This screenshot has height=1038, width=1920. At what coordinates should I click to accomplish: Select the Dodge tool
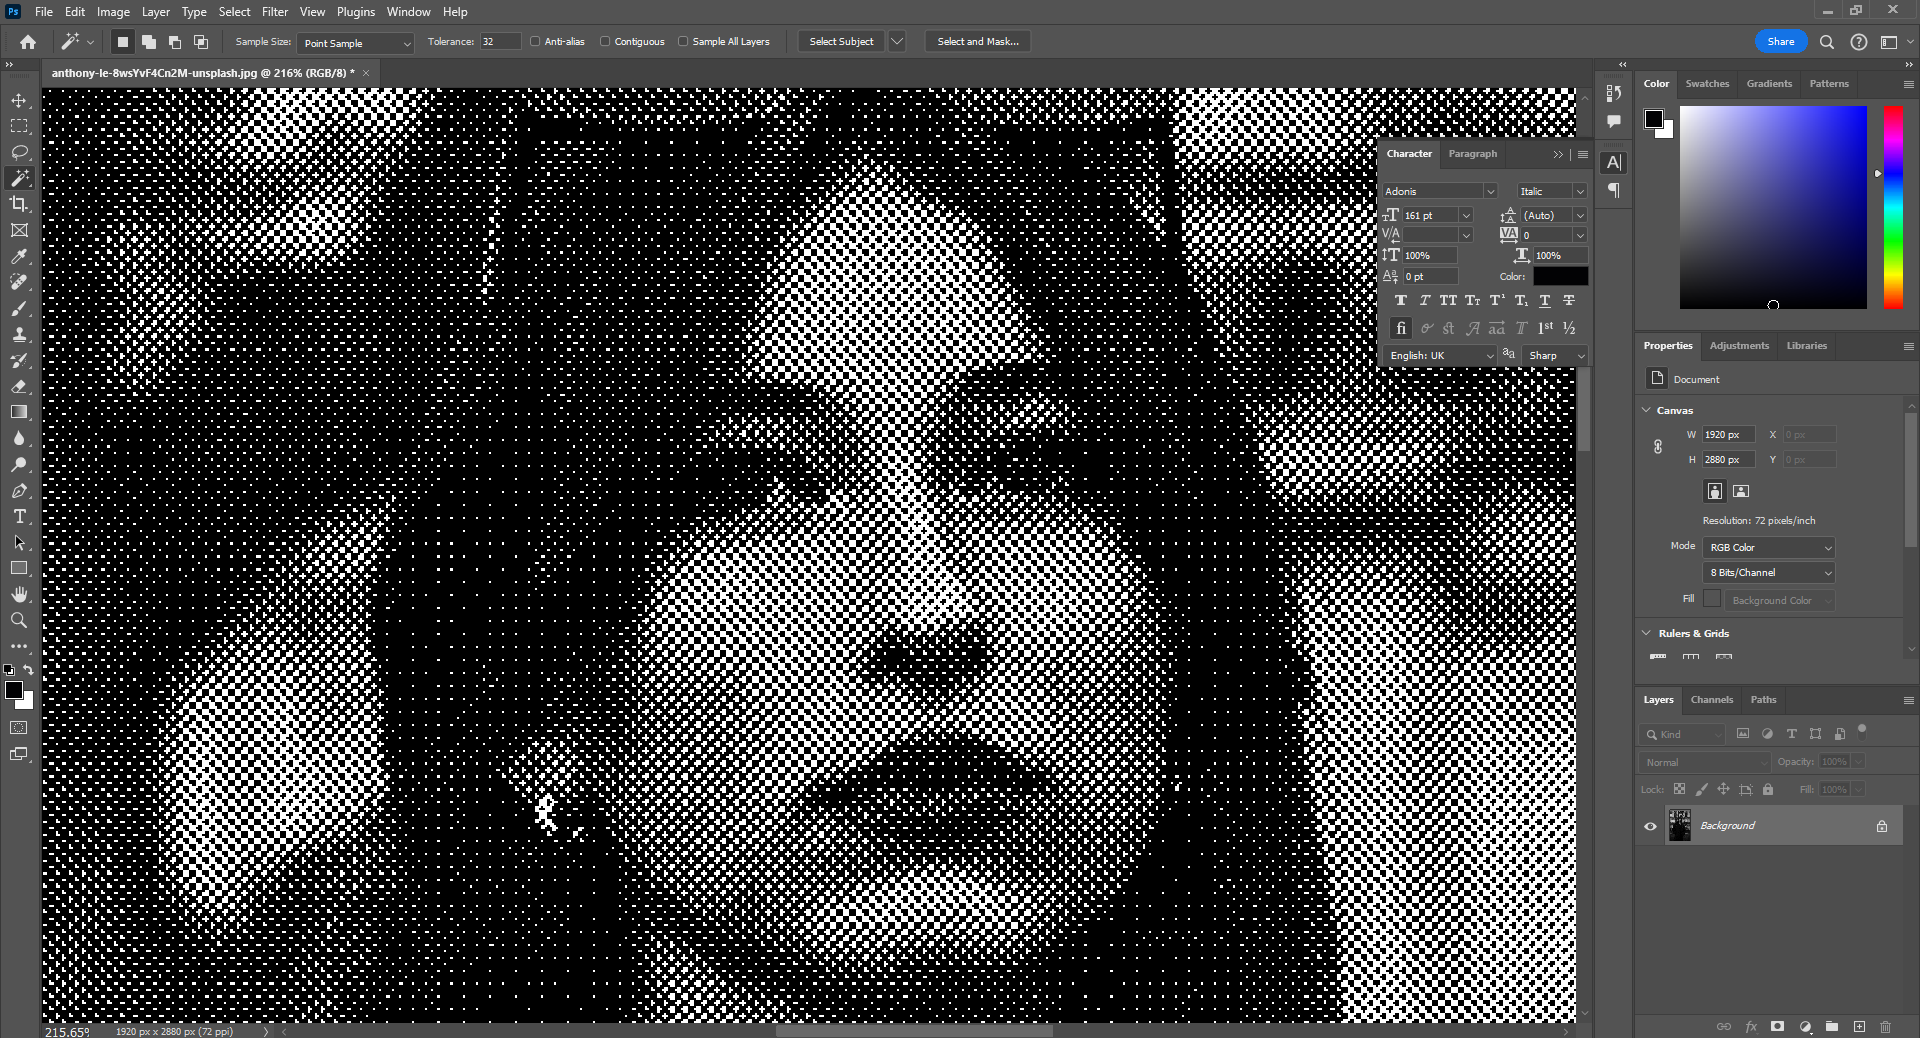tap(19, 464)
